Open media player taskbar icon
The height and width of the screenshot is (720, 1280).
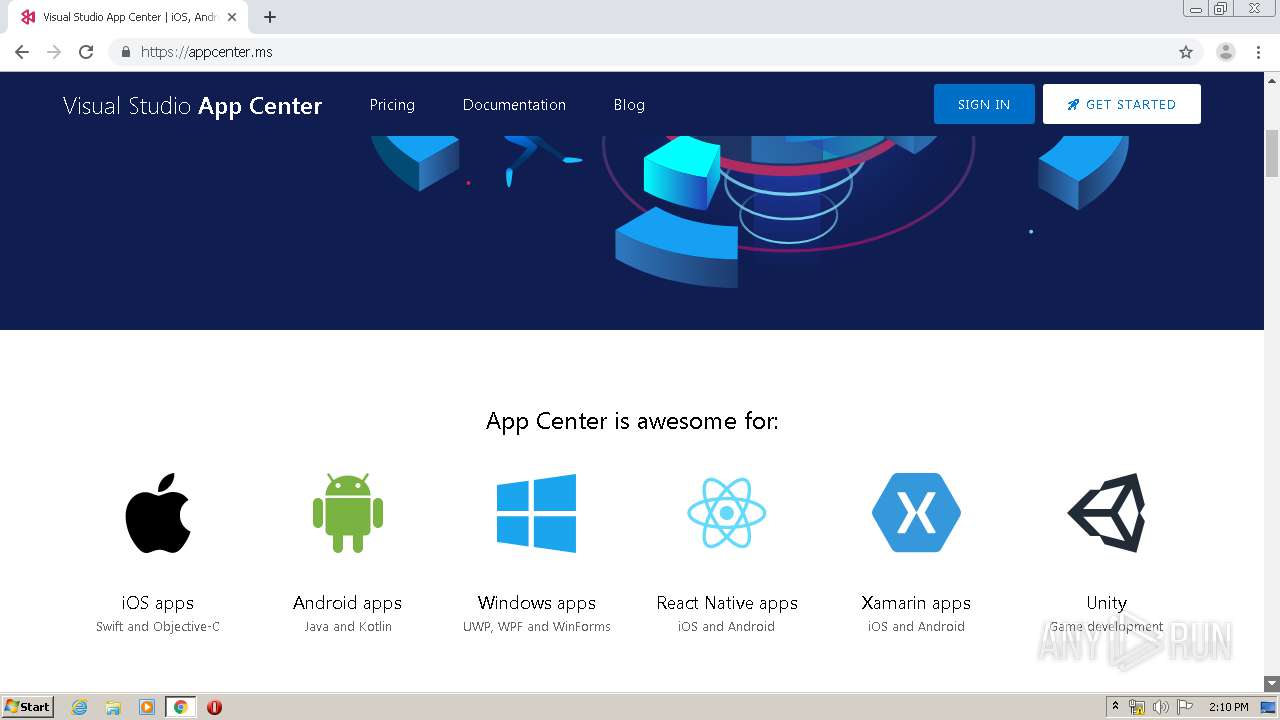point(147,707)
